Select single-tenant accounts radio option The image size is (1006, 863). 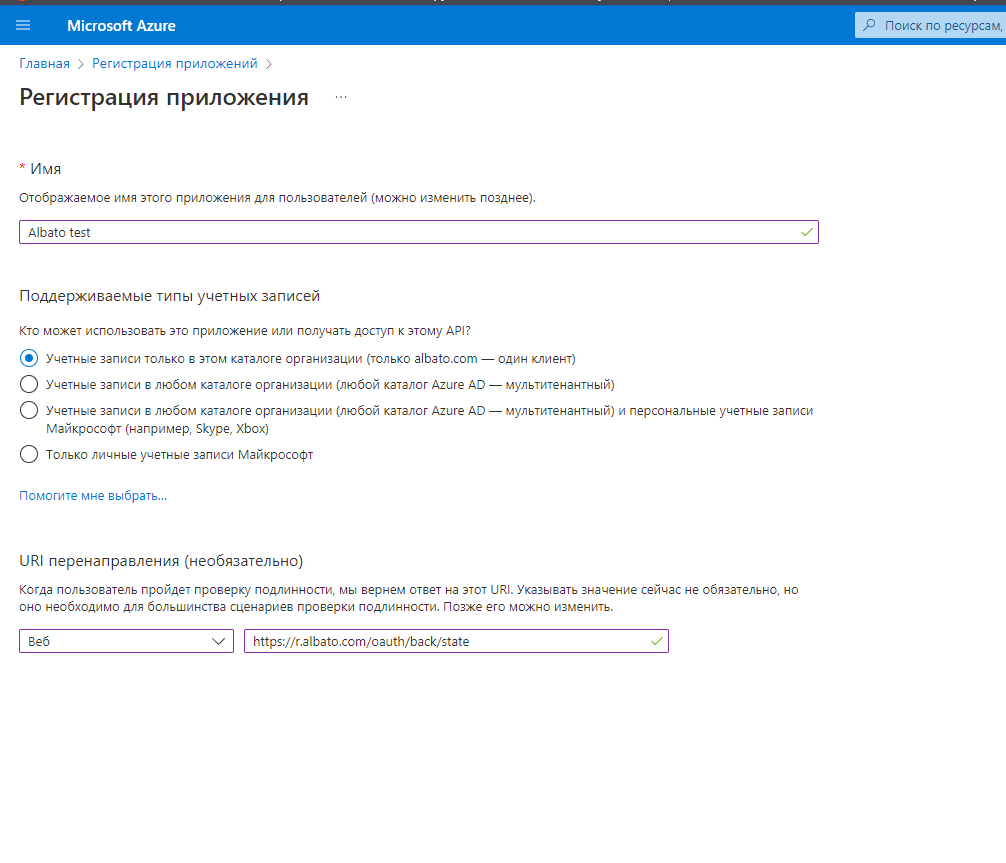pos(29,358)
